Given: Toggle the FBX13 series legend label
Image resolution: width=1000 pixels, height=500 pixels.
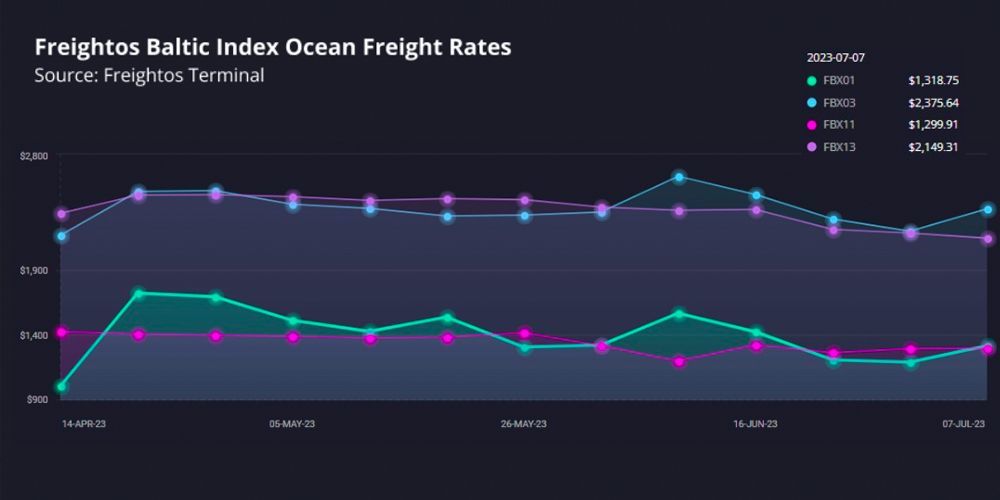Looking at the screenshot, I should pos(837,148).
